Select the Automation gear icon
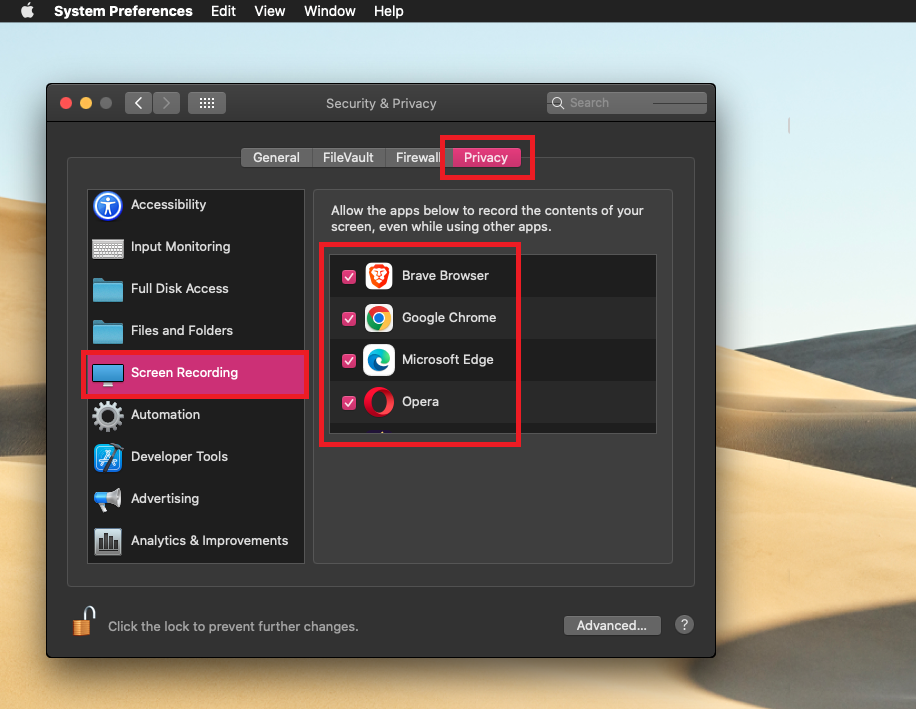 (108, 415)
